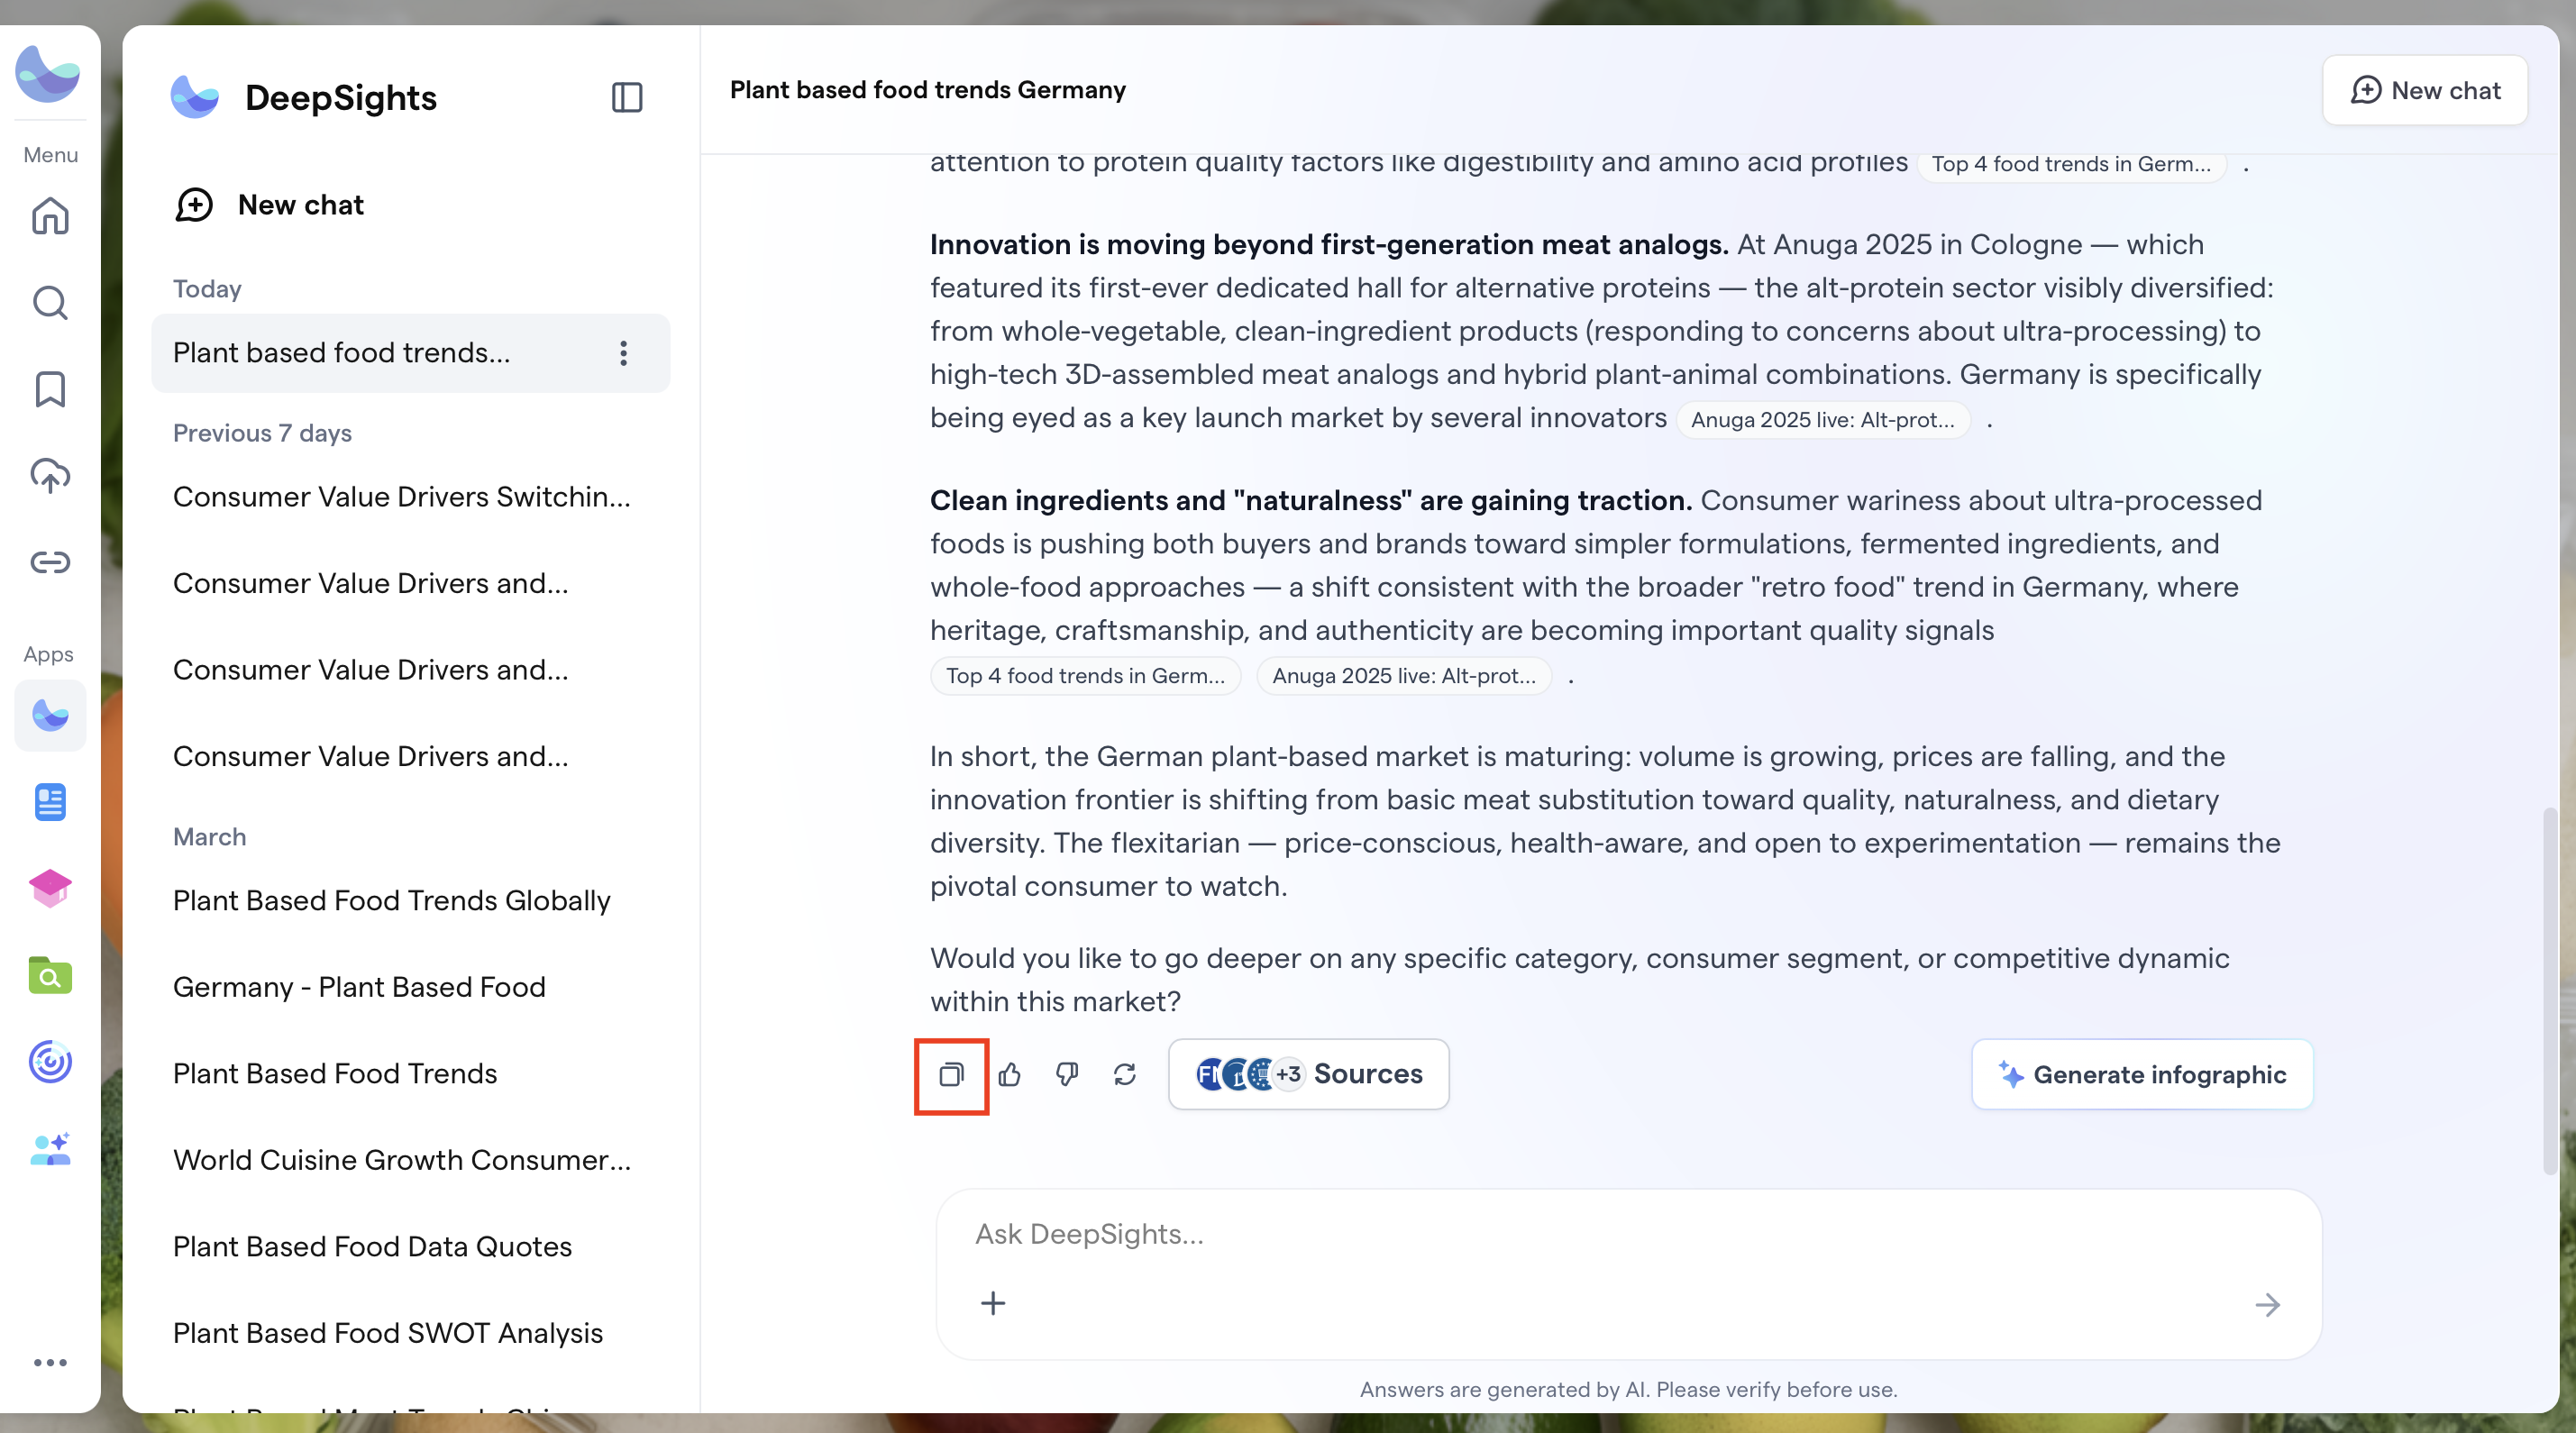Open the DeepSights app icon under Apps
This screenshot has width=2576, height=1433.
coord(50,715)
